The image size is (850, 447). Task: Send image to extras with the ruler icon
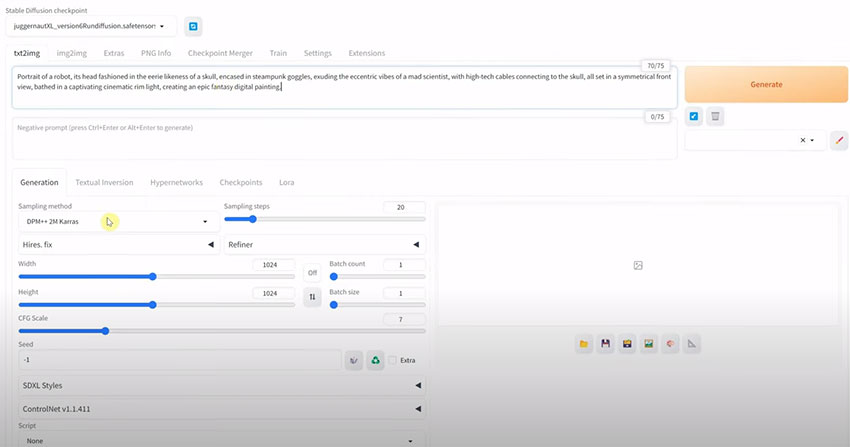click(x=692, y=344)
